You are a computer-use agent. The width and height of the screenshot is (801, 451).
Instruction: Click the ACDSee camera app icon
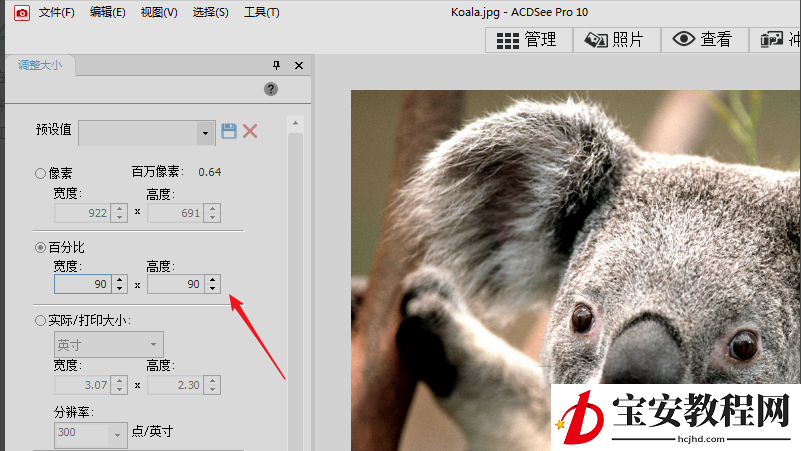[x=21, y=12]
